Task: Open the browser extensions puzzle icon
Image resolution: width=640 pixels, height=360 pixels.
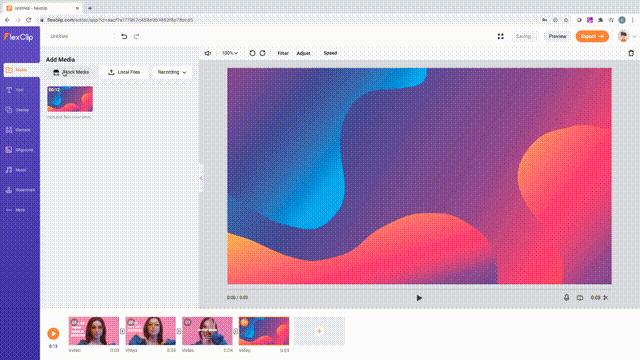Action: (600, 20)
